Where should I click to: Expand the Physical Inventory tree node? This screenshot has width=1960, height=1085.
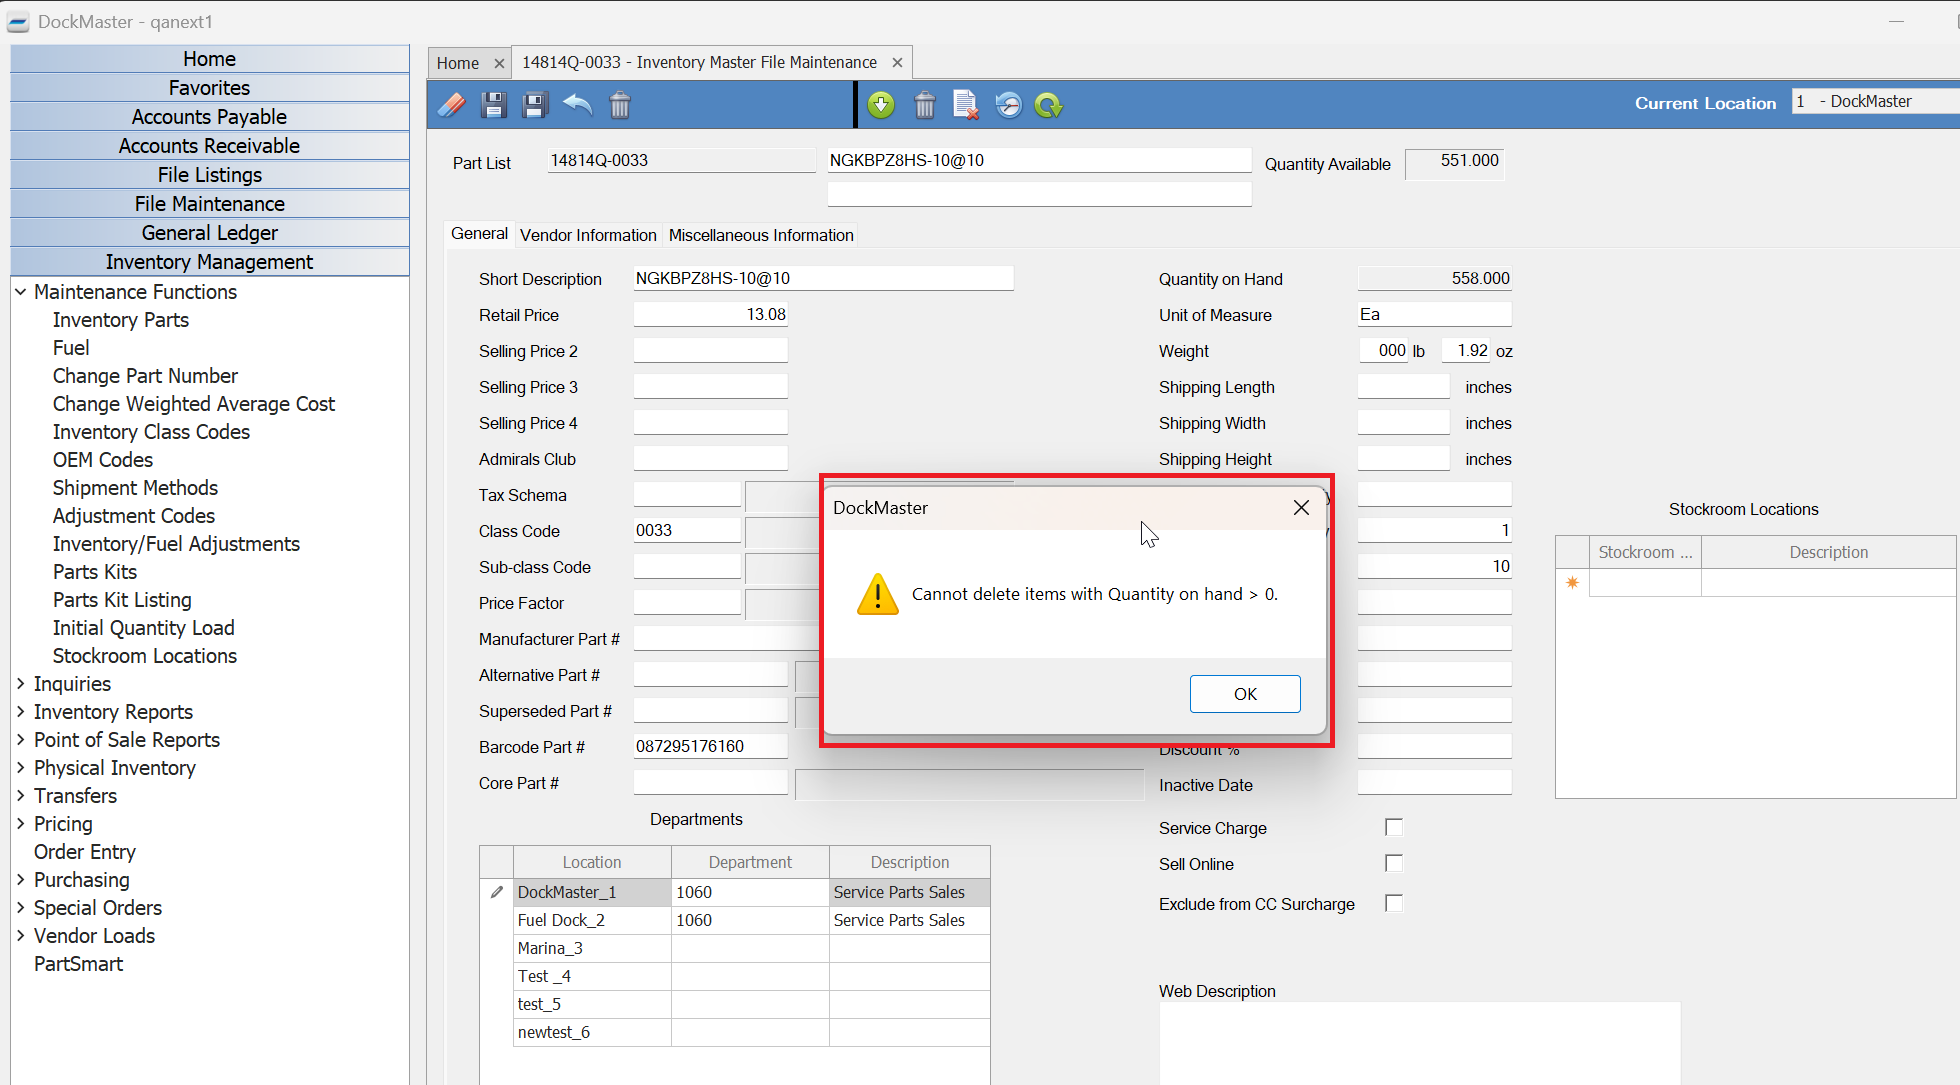pos(20,768)
